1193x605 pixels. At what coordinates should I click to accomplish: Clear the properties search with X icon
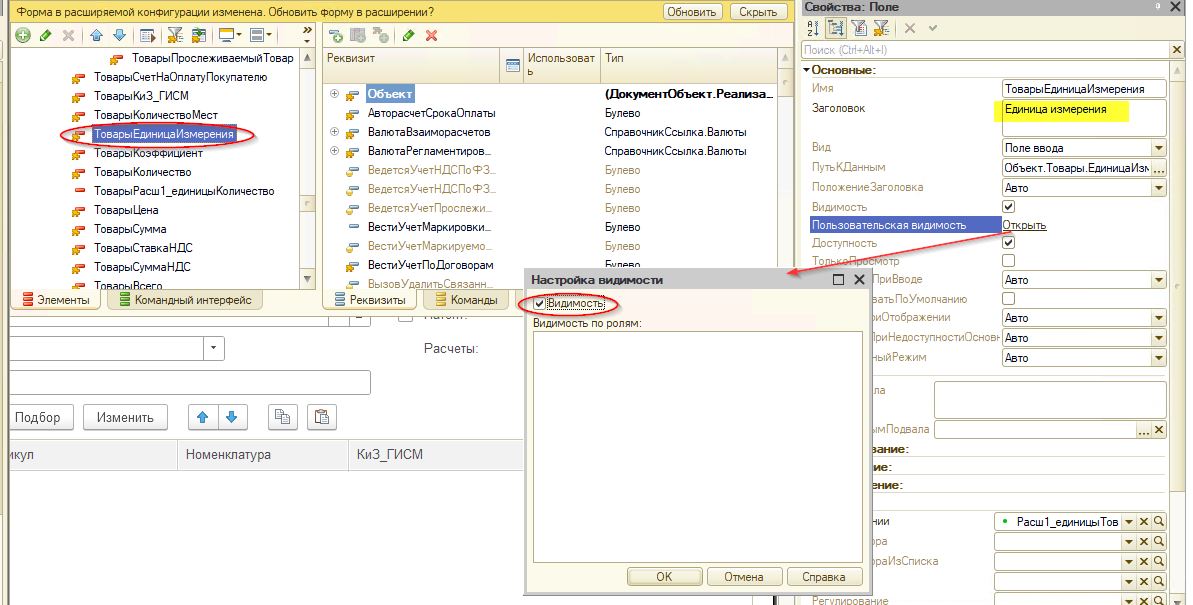[1177, 49]
